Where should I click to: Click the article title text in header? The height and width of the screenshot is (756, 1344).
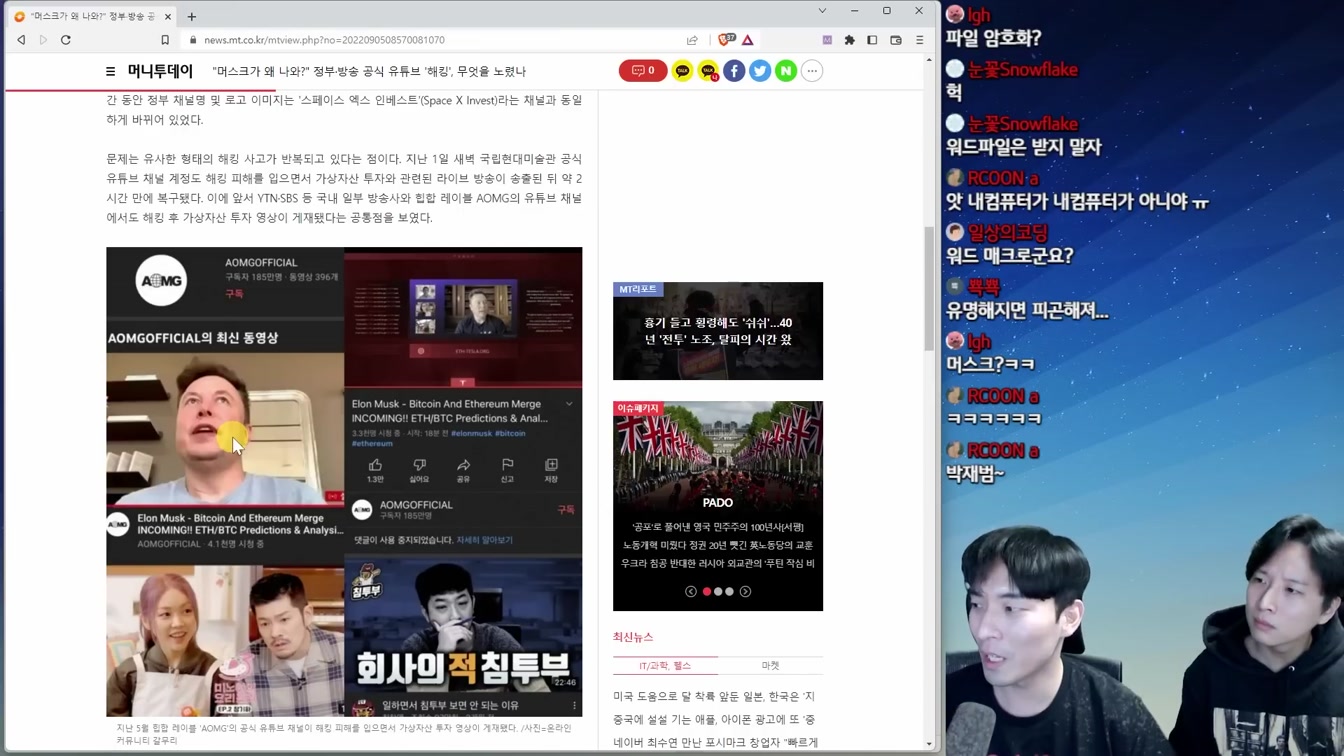tap(369, 71)
